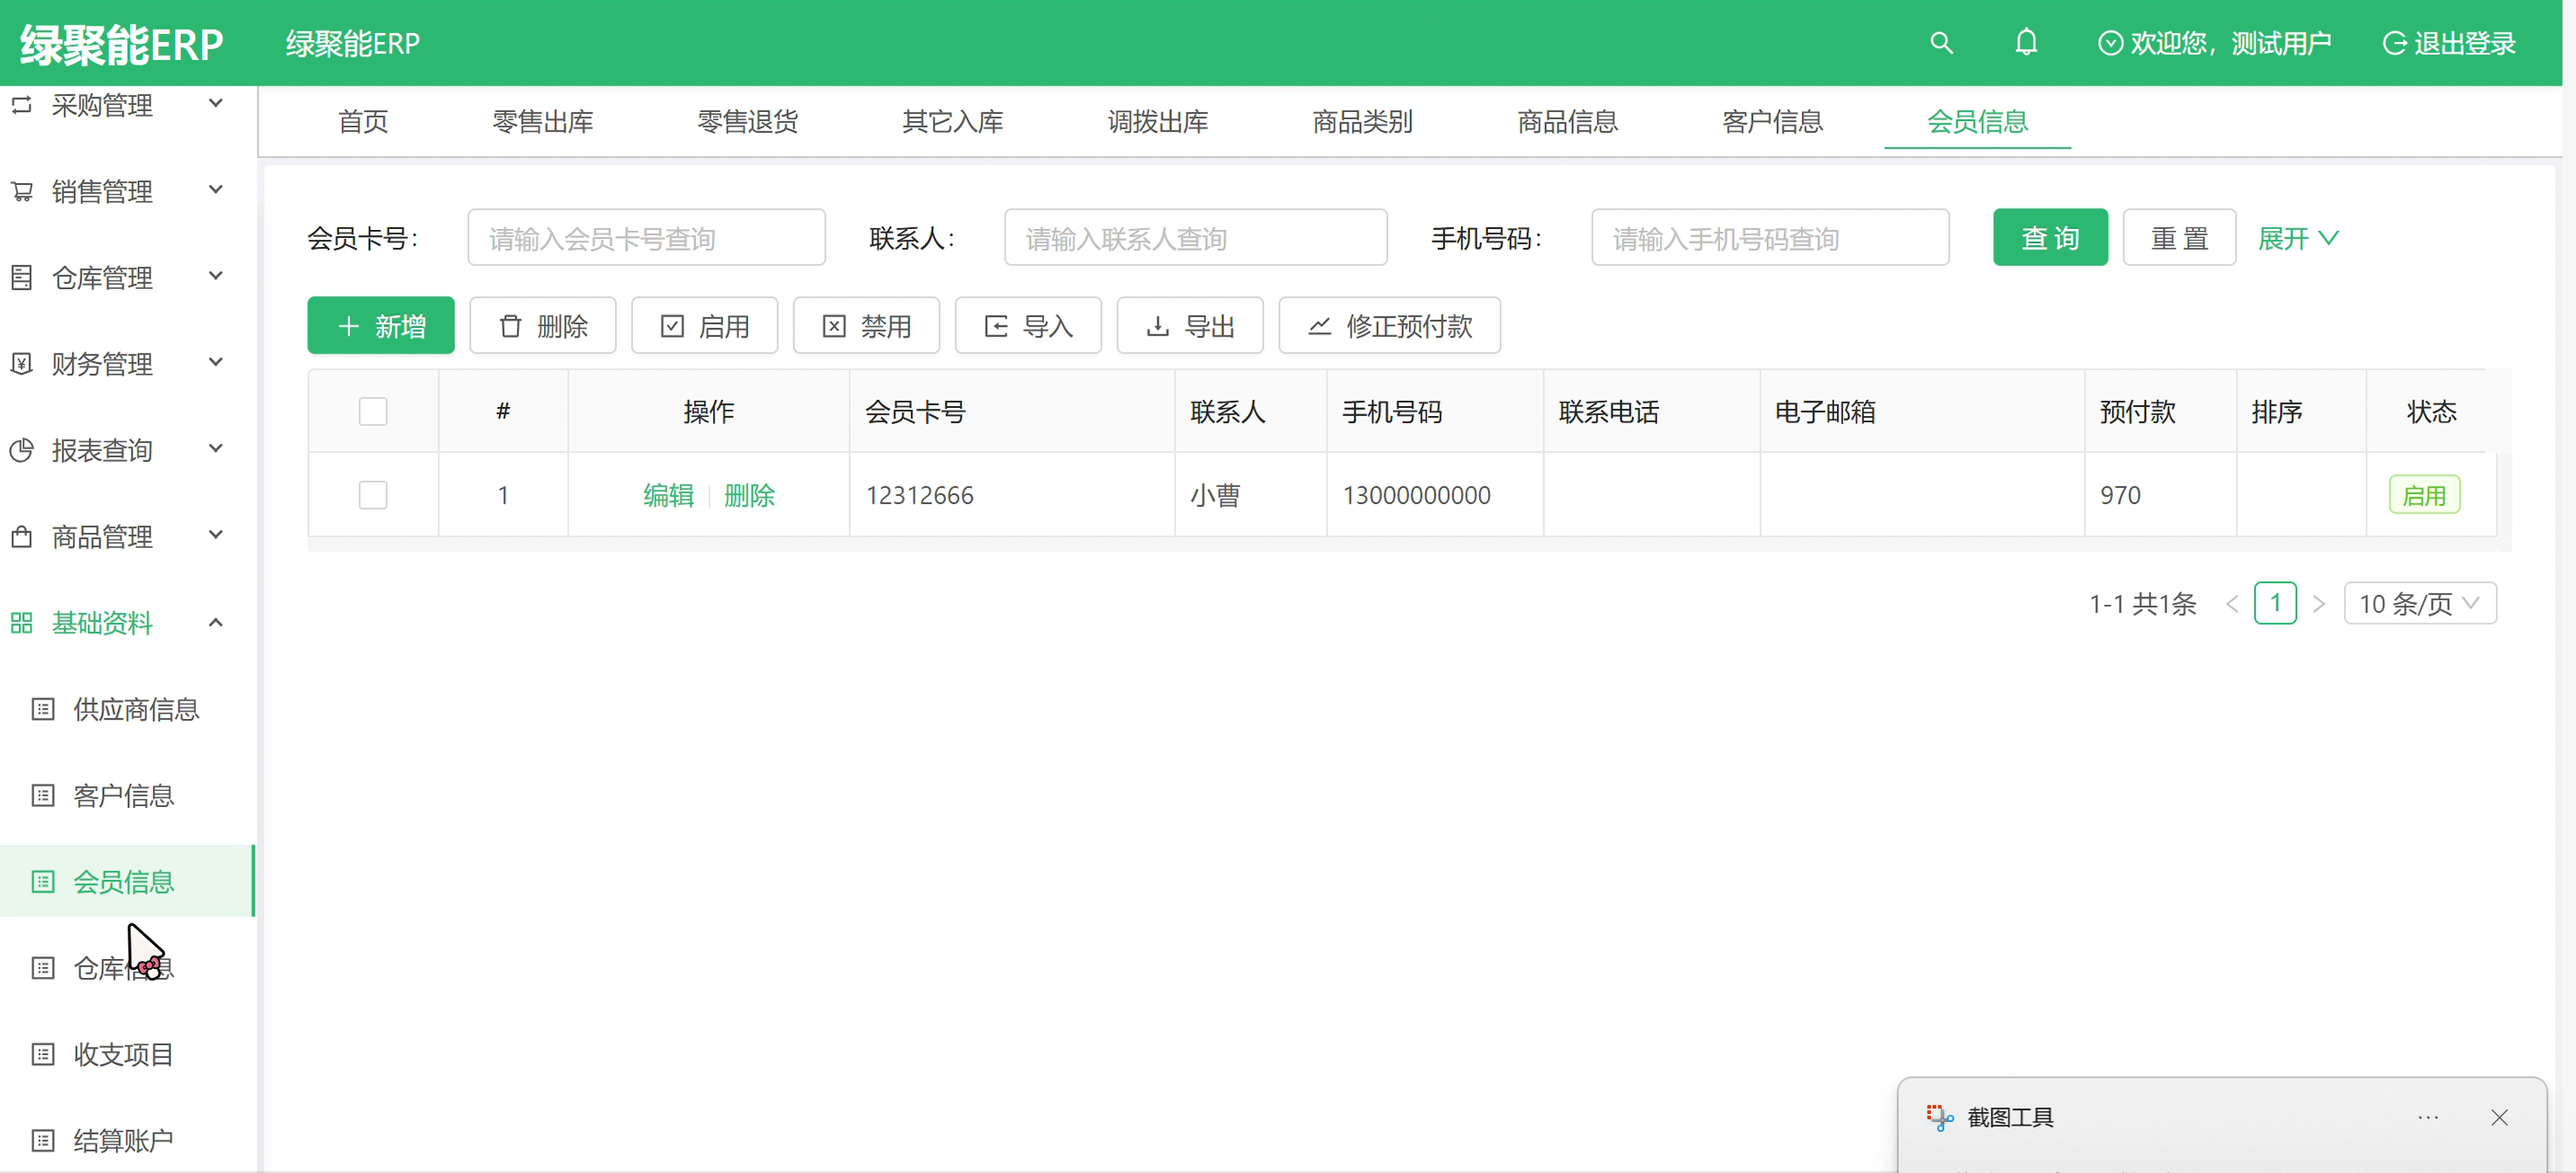Viewport: 2576px width, 1173px height.
Task: Click the check-square icon on 启用 button
Action: point(672,325)
